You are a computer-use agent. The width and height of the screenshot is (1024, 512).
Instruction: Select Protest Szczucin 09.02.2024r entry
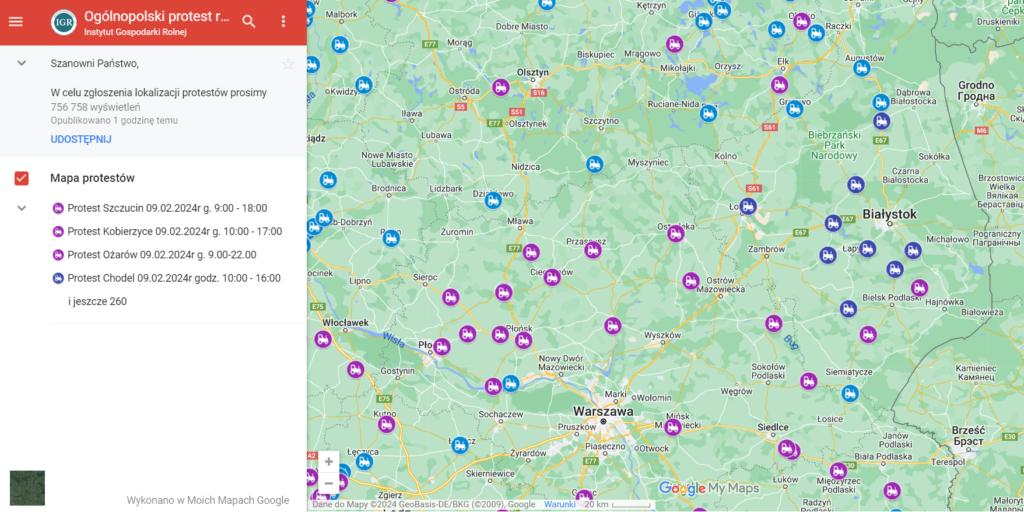pos(166,208)
